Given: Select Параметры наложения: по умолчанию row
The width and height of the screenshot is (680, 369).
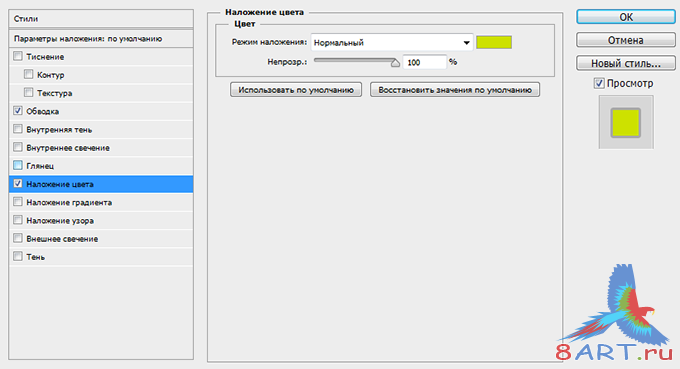Looking at the screenshot, I should pos(101,39).
